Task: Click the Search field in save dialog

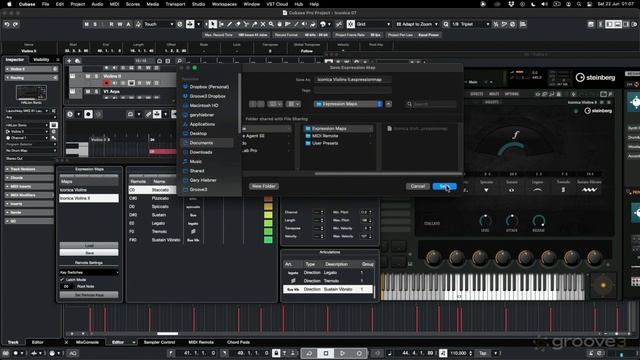Action: (x=431, y=104)
